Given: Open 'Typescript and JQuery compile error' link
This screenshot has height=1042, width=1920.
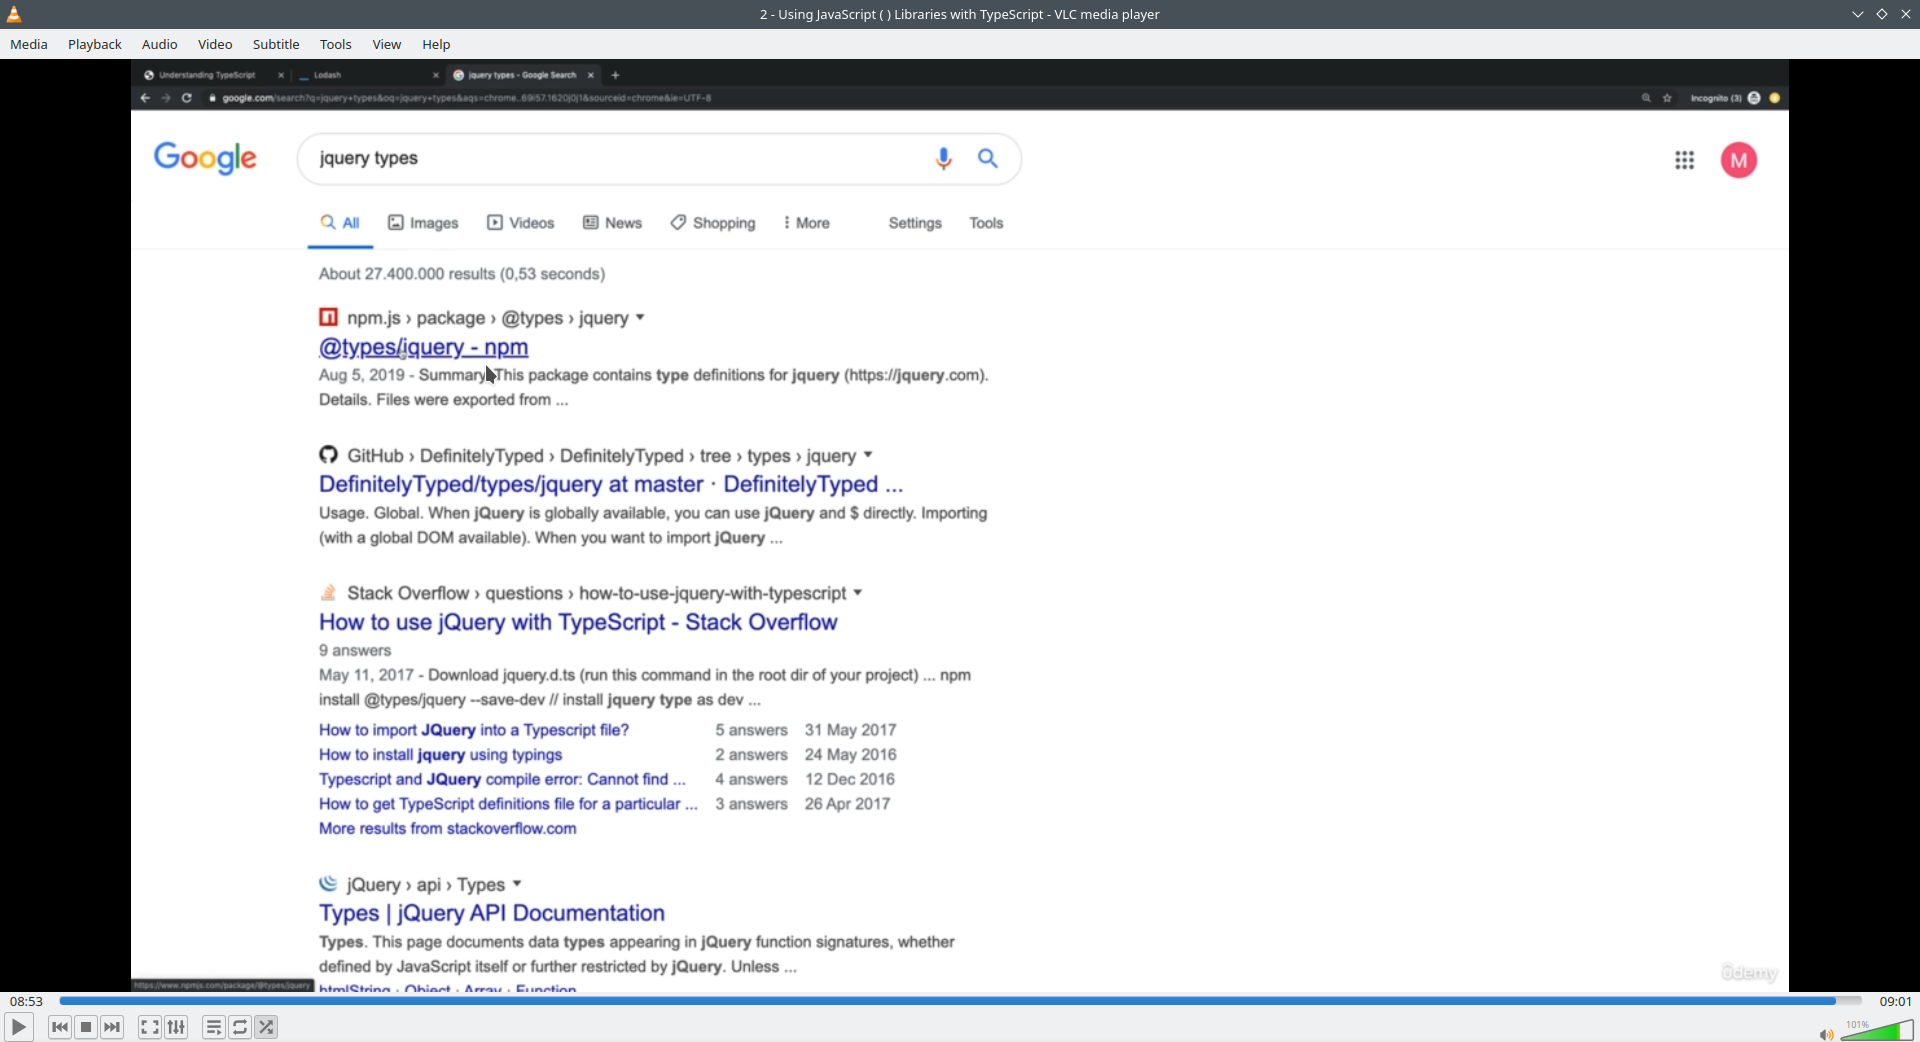Looking at the screenshot, I should pos(502,780).
